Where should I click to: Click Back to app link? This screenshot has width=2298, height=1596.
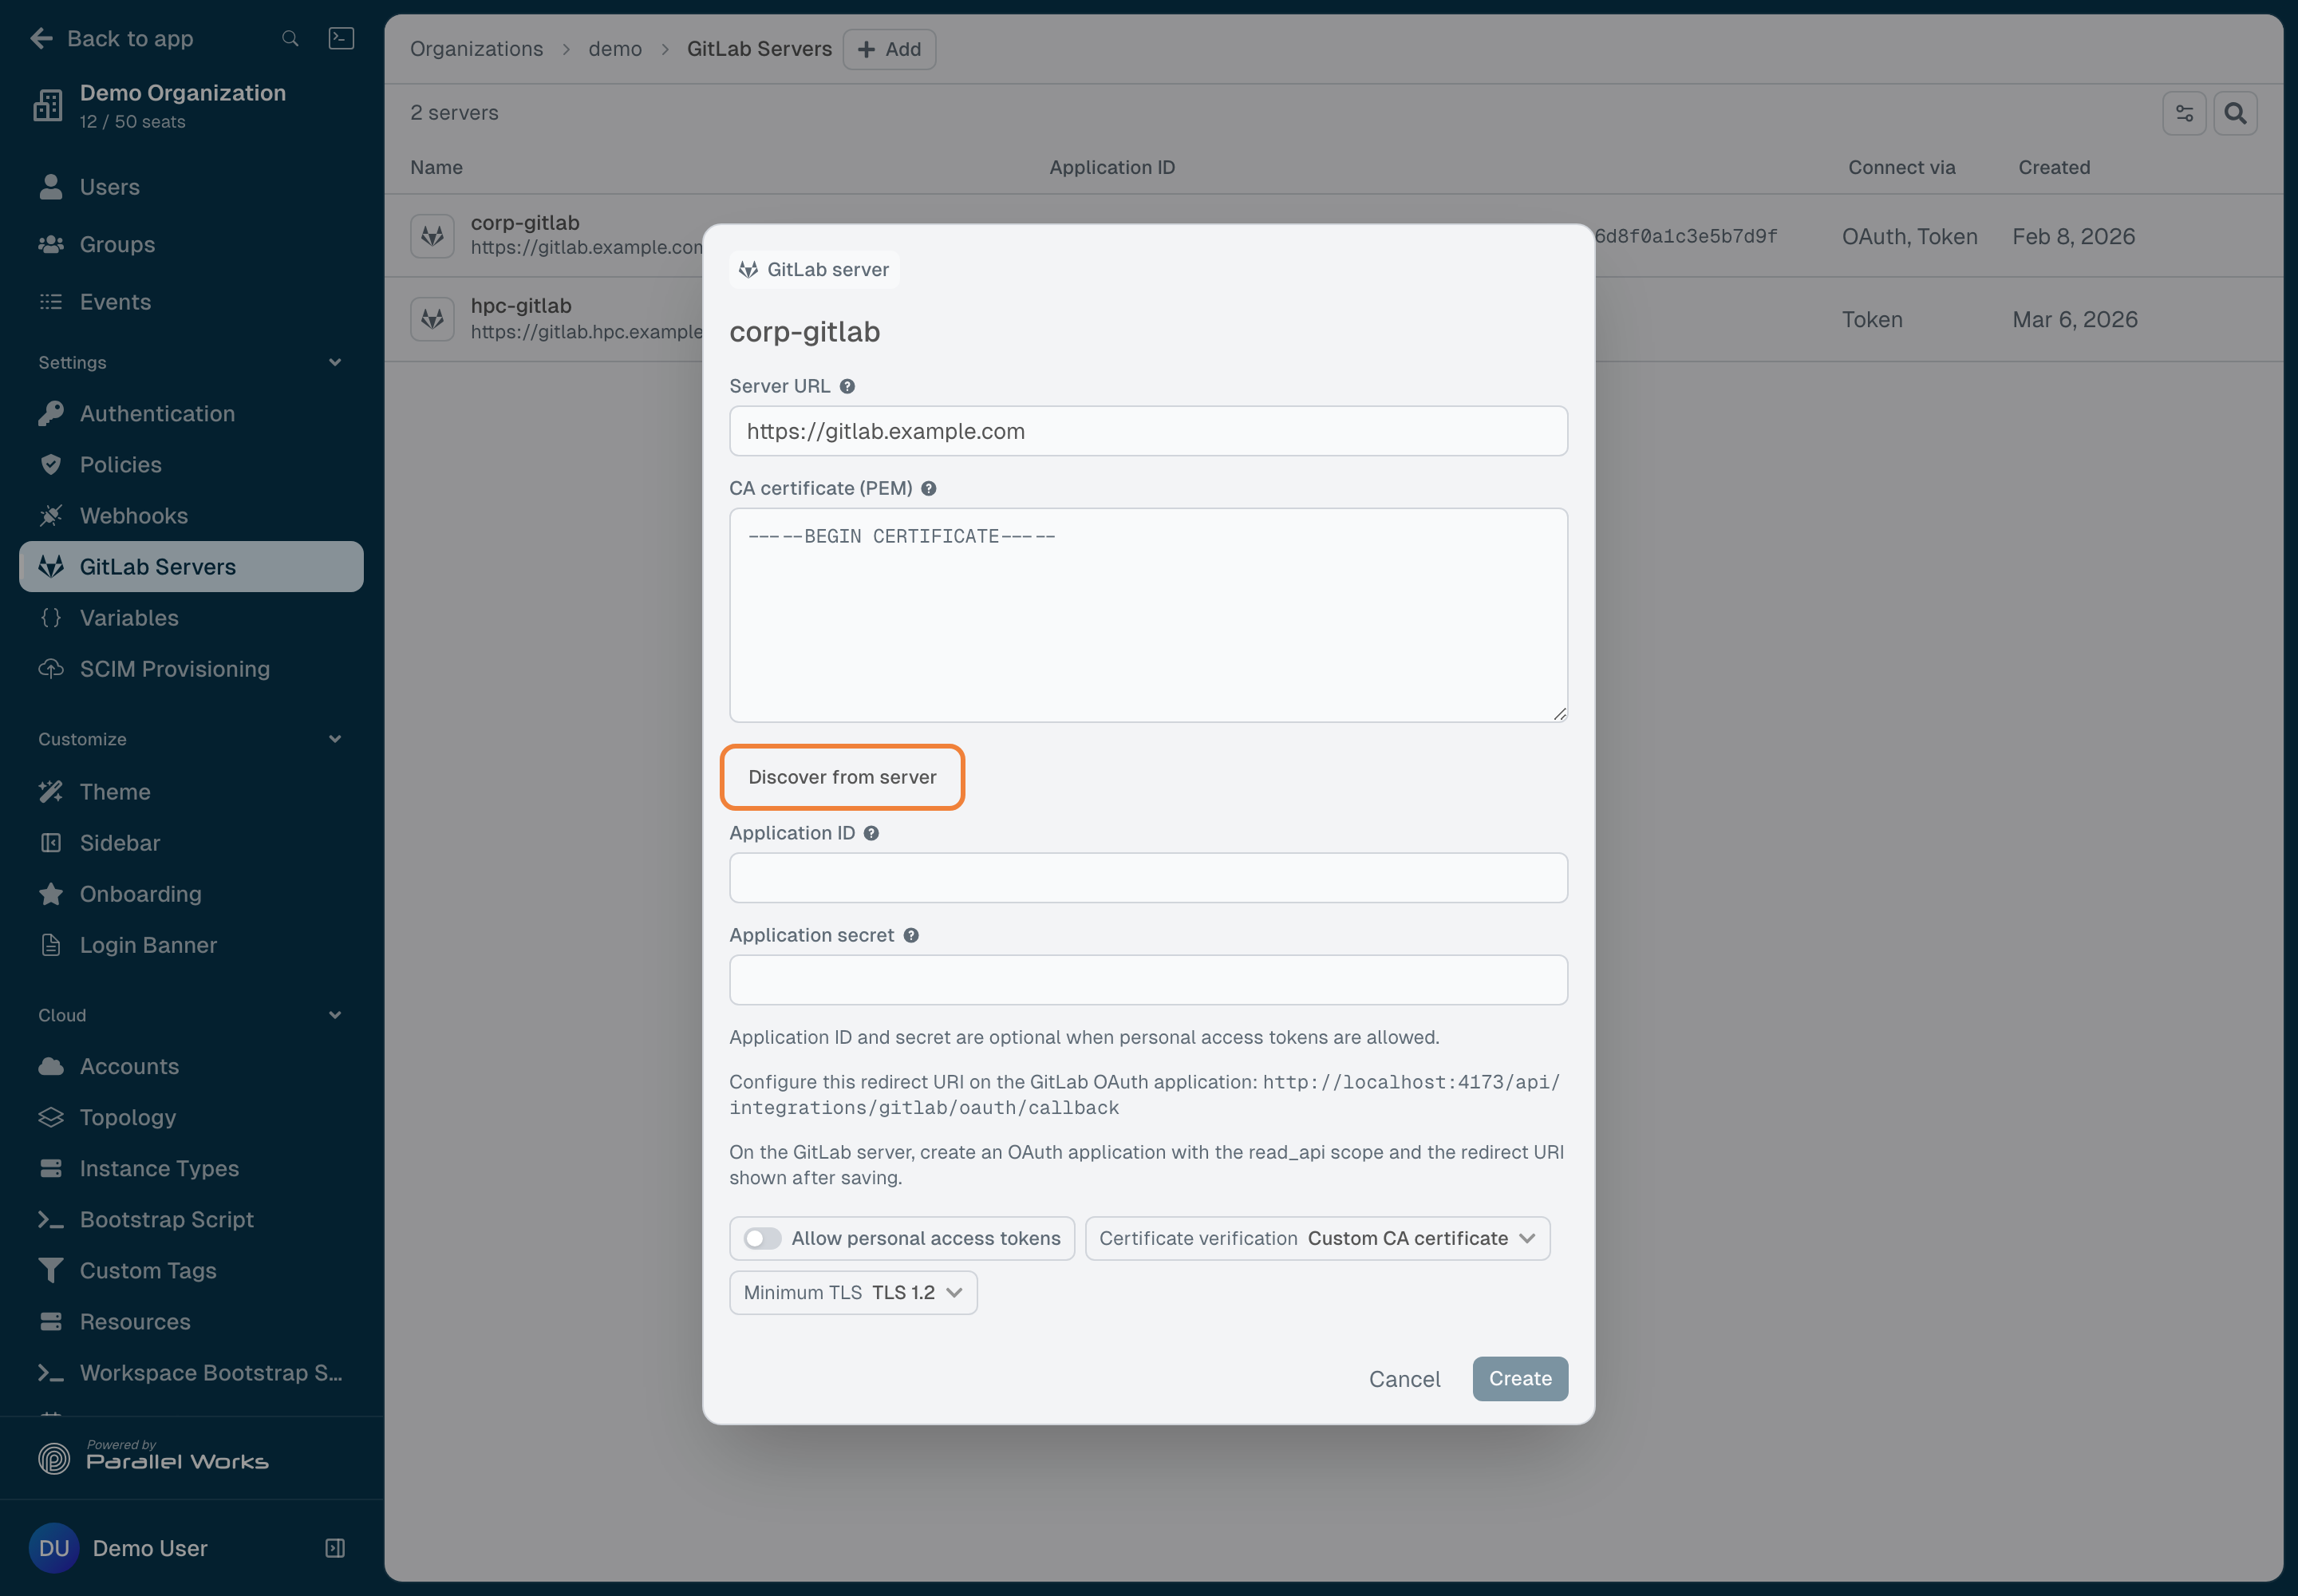pos(112,39)
